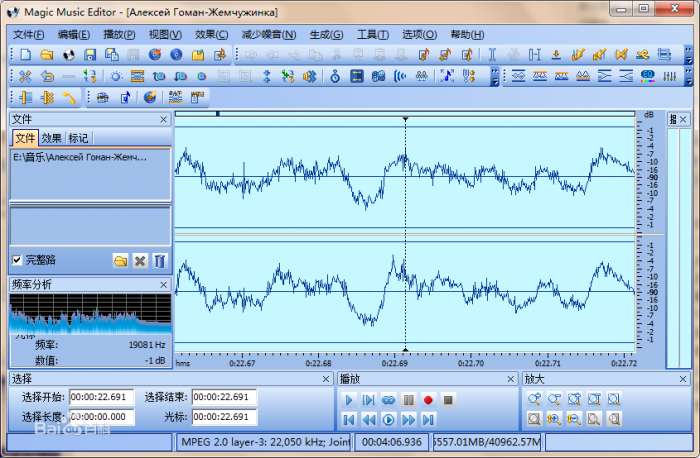This screenshot has width=700, height=458.
Task: Switch to the 效果 tab in file panel
Action: click(x=52, y=138)
